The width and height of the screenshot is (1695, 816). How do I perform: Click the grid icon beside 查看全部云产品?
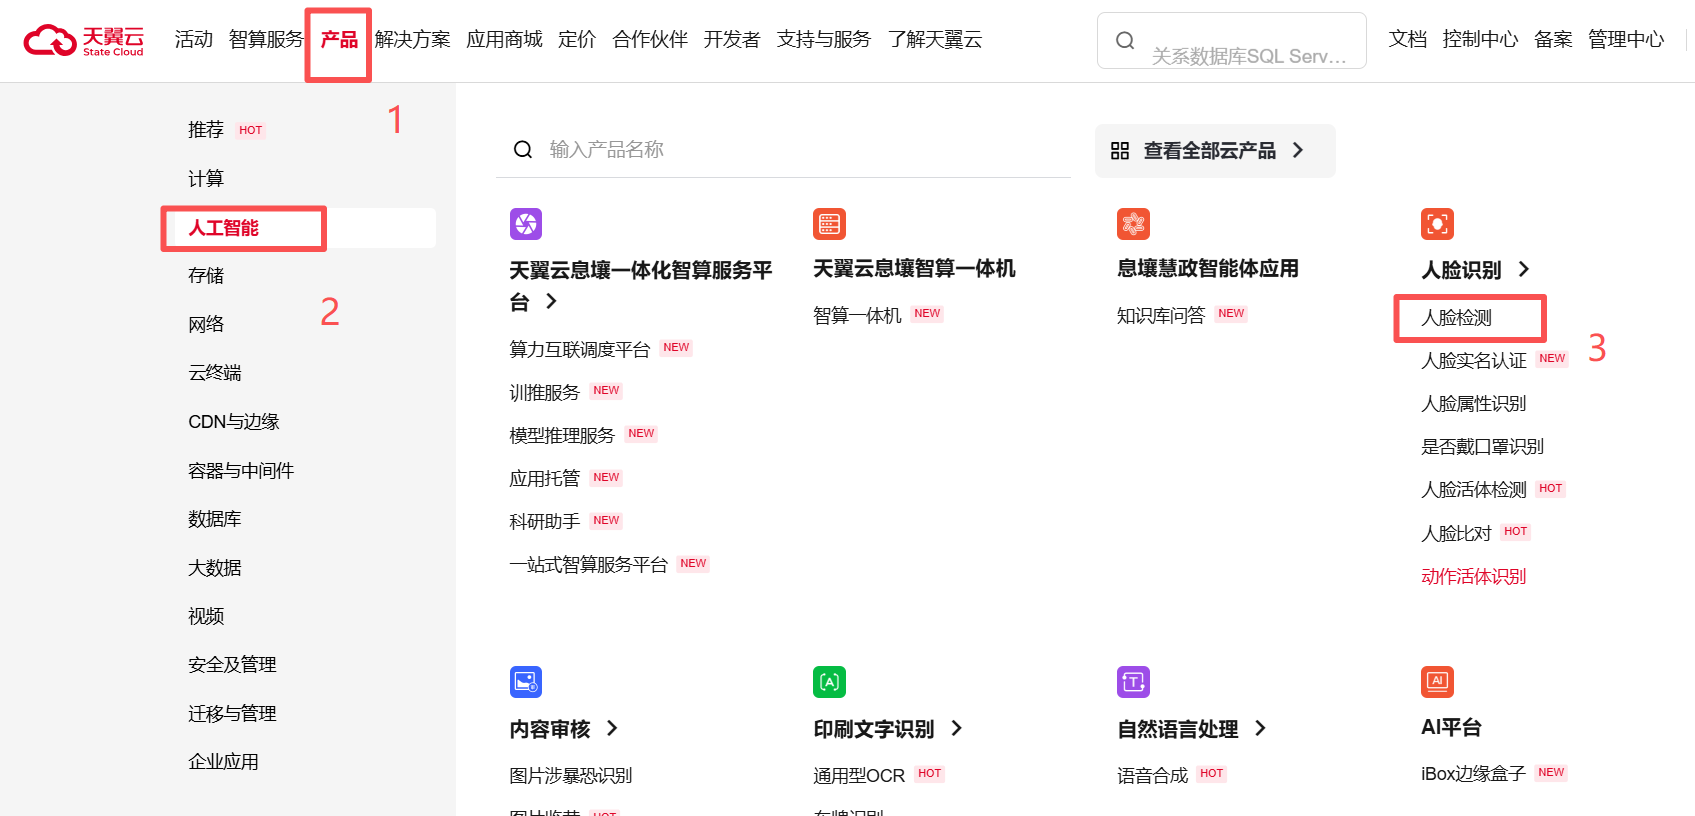coord(1120,151)
